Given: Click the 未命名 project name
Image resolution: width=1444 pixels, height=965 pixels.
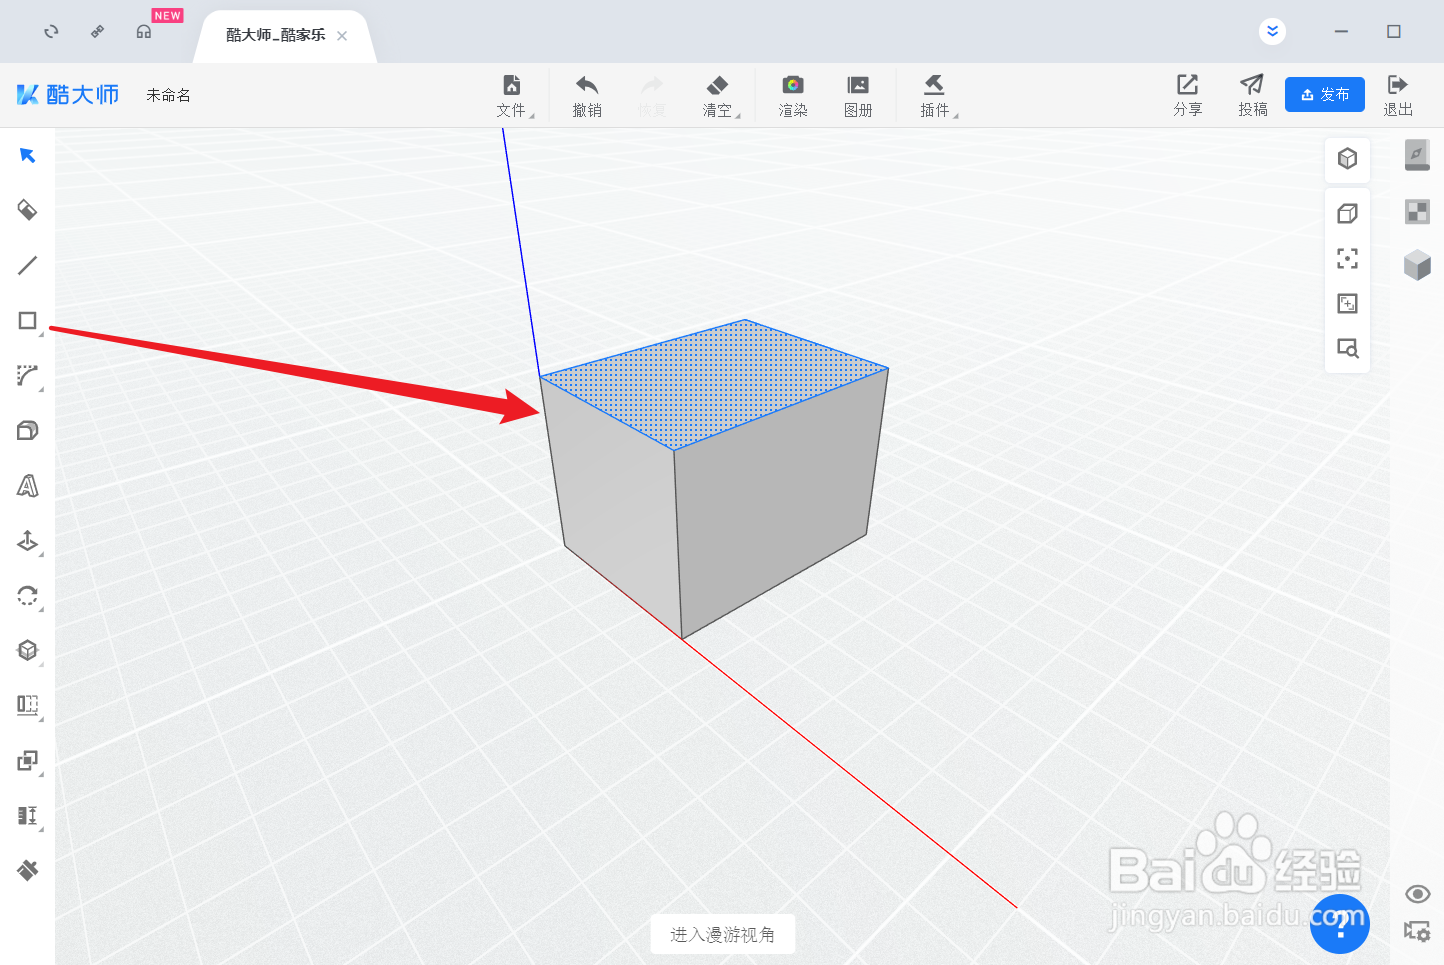Looking at the screenshot, I should point(168,95).
